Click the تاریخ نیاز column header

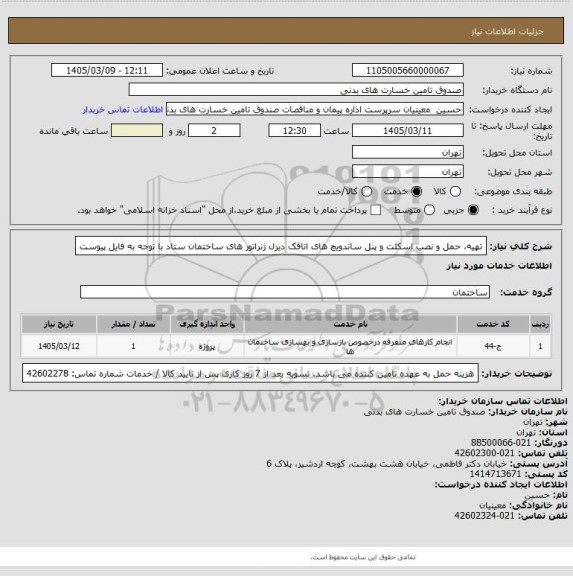pos(59,324)
